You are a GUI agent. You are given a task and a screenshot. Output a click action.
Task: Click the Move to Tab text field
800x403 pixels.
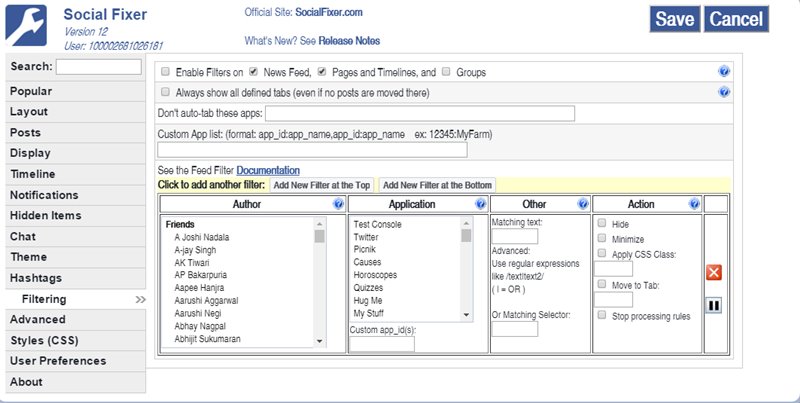613,299
